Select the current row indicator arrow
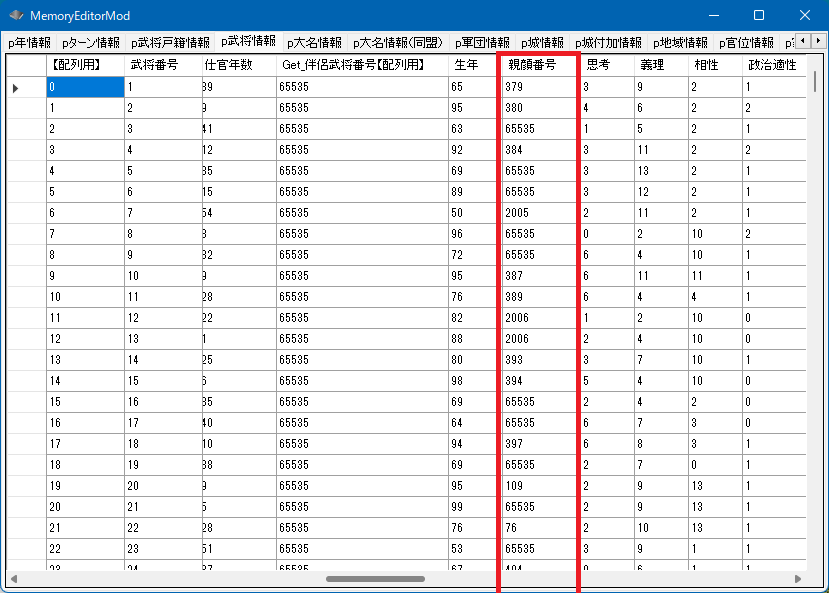The image size is (829, 593). (x=16, y=87)
